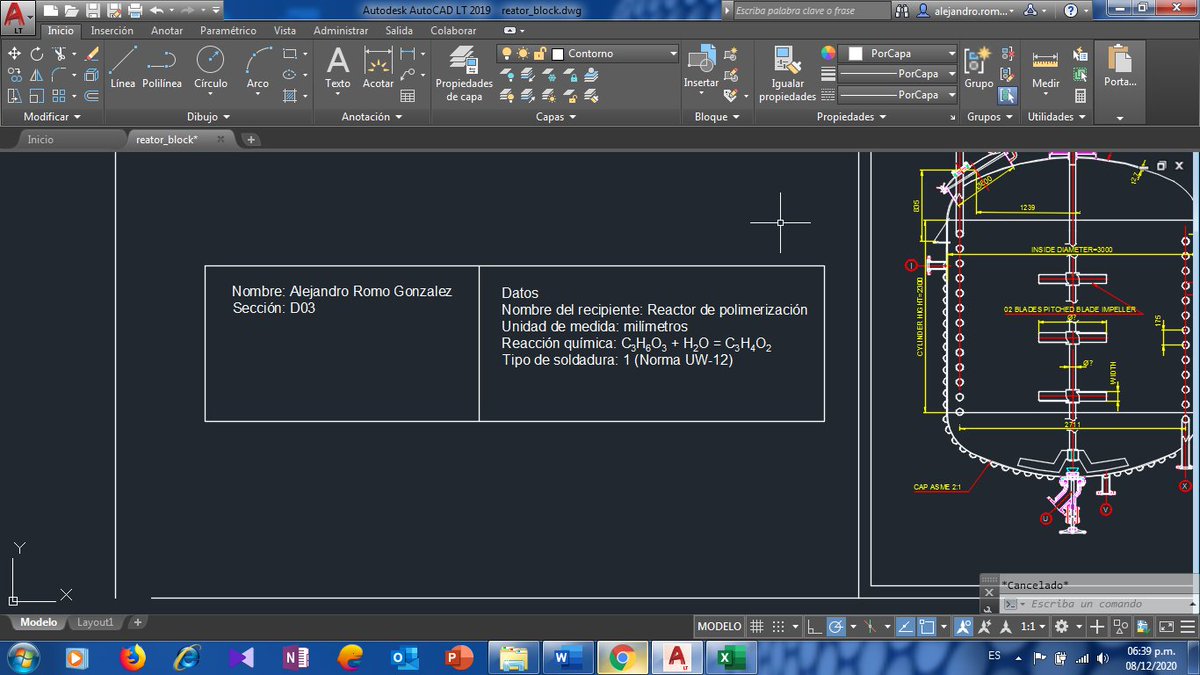Screen dimensions: 1200x675
Task: Open the Help question mark button
Action: (1071, 10)
